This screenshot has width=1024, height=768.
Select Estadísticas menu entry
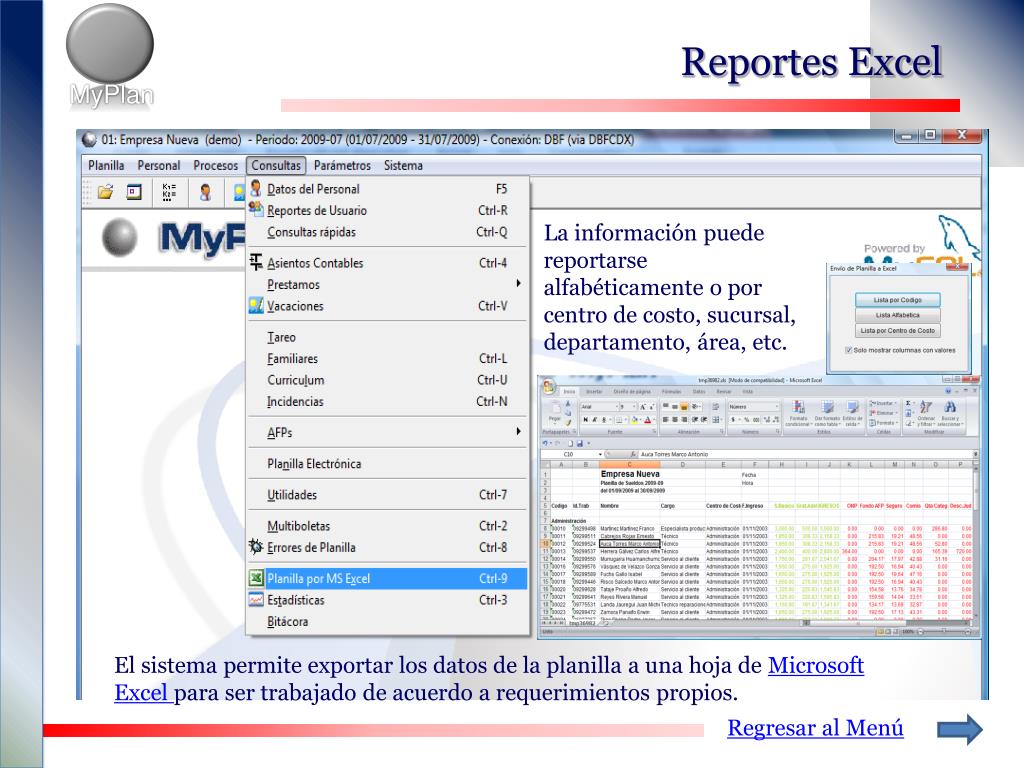coord(387,600)
